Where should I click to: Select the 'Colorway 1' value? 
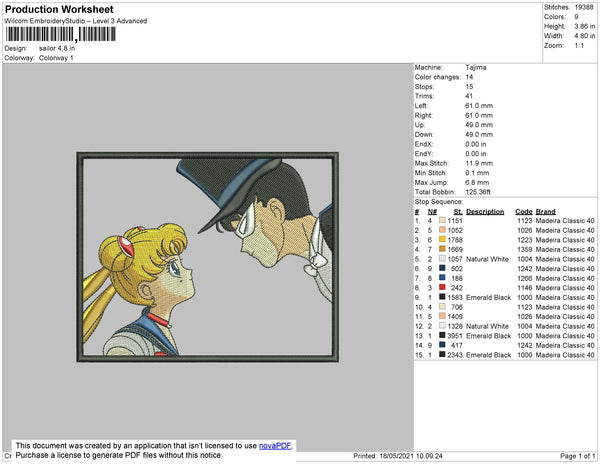pos(56,58)
